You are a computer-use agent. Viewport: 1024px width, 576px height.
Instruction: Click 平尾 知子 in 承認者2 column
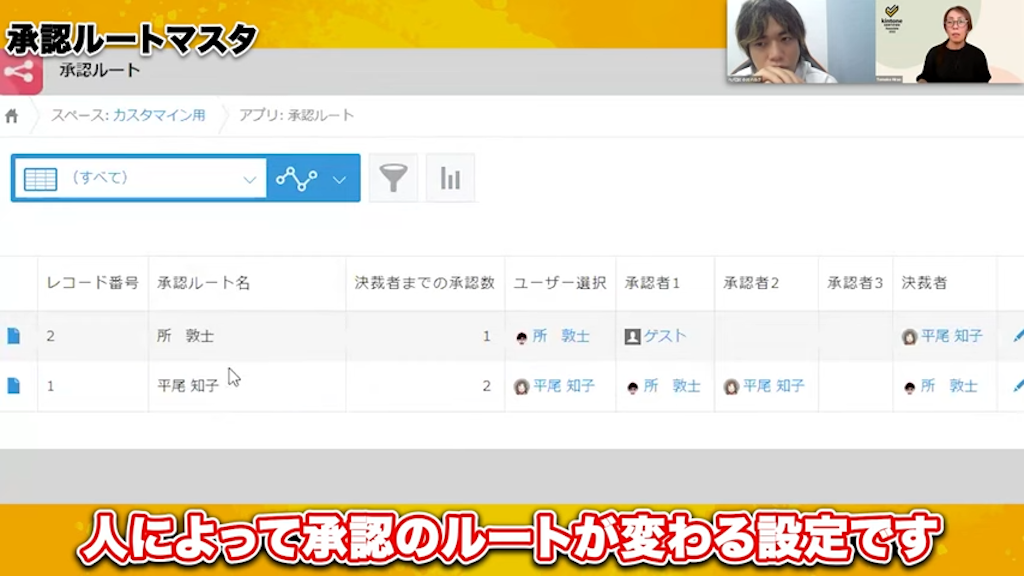(773, 386)
